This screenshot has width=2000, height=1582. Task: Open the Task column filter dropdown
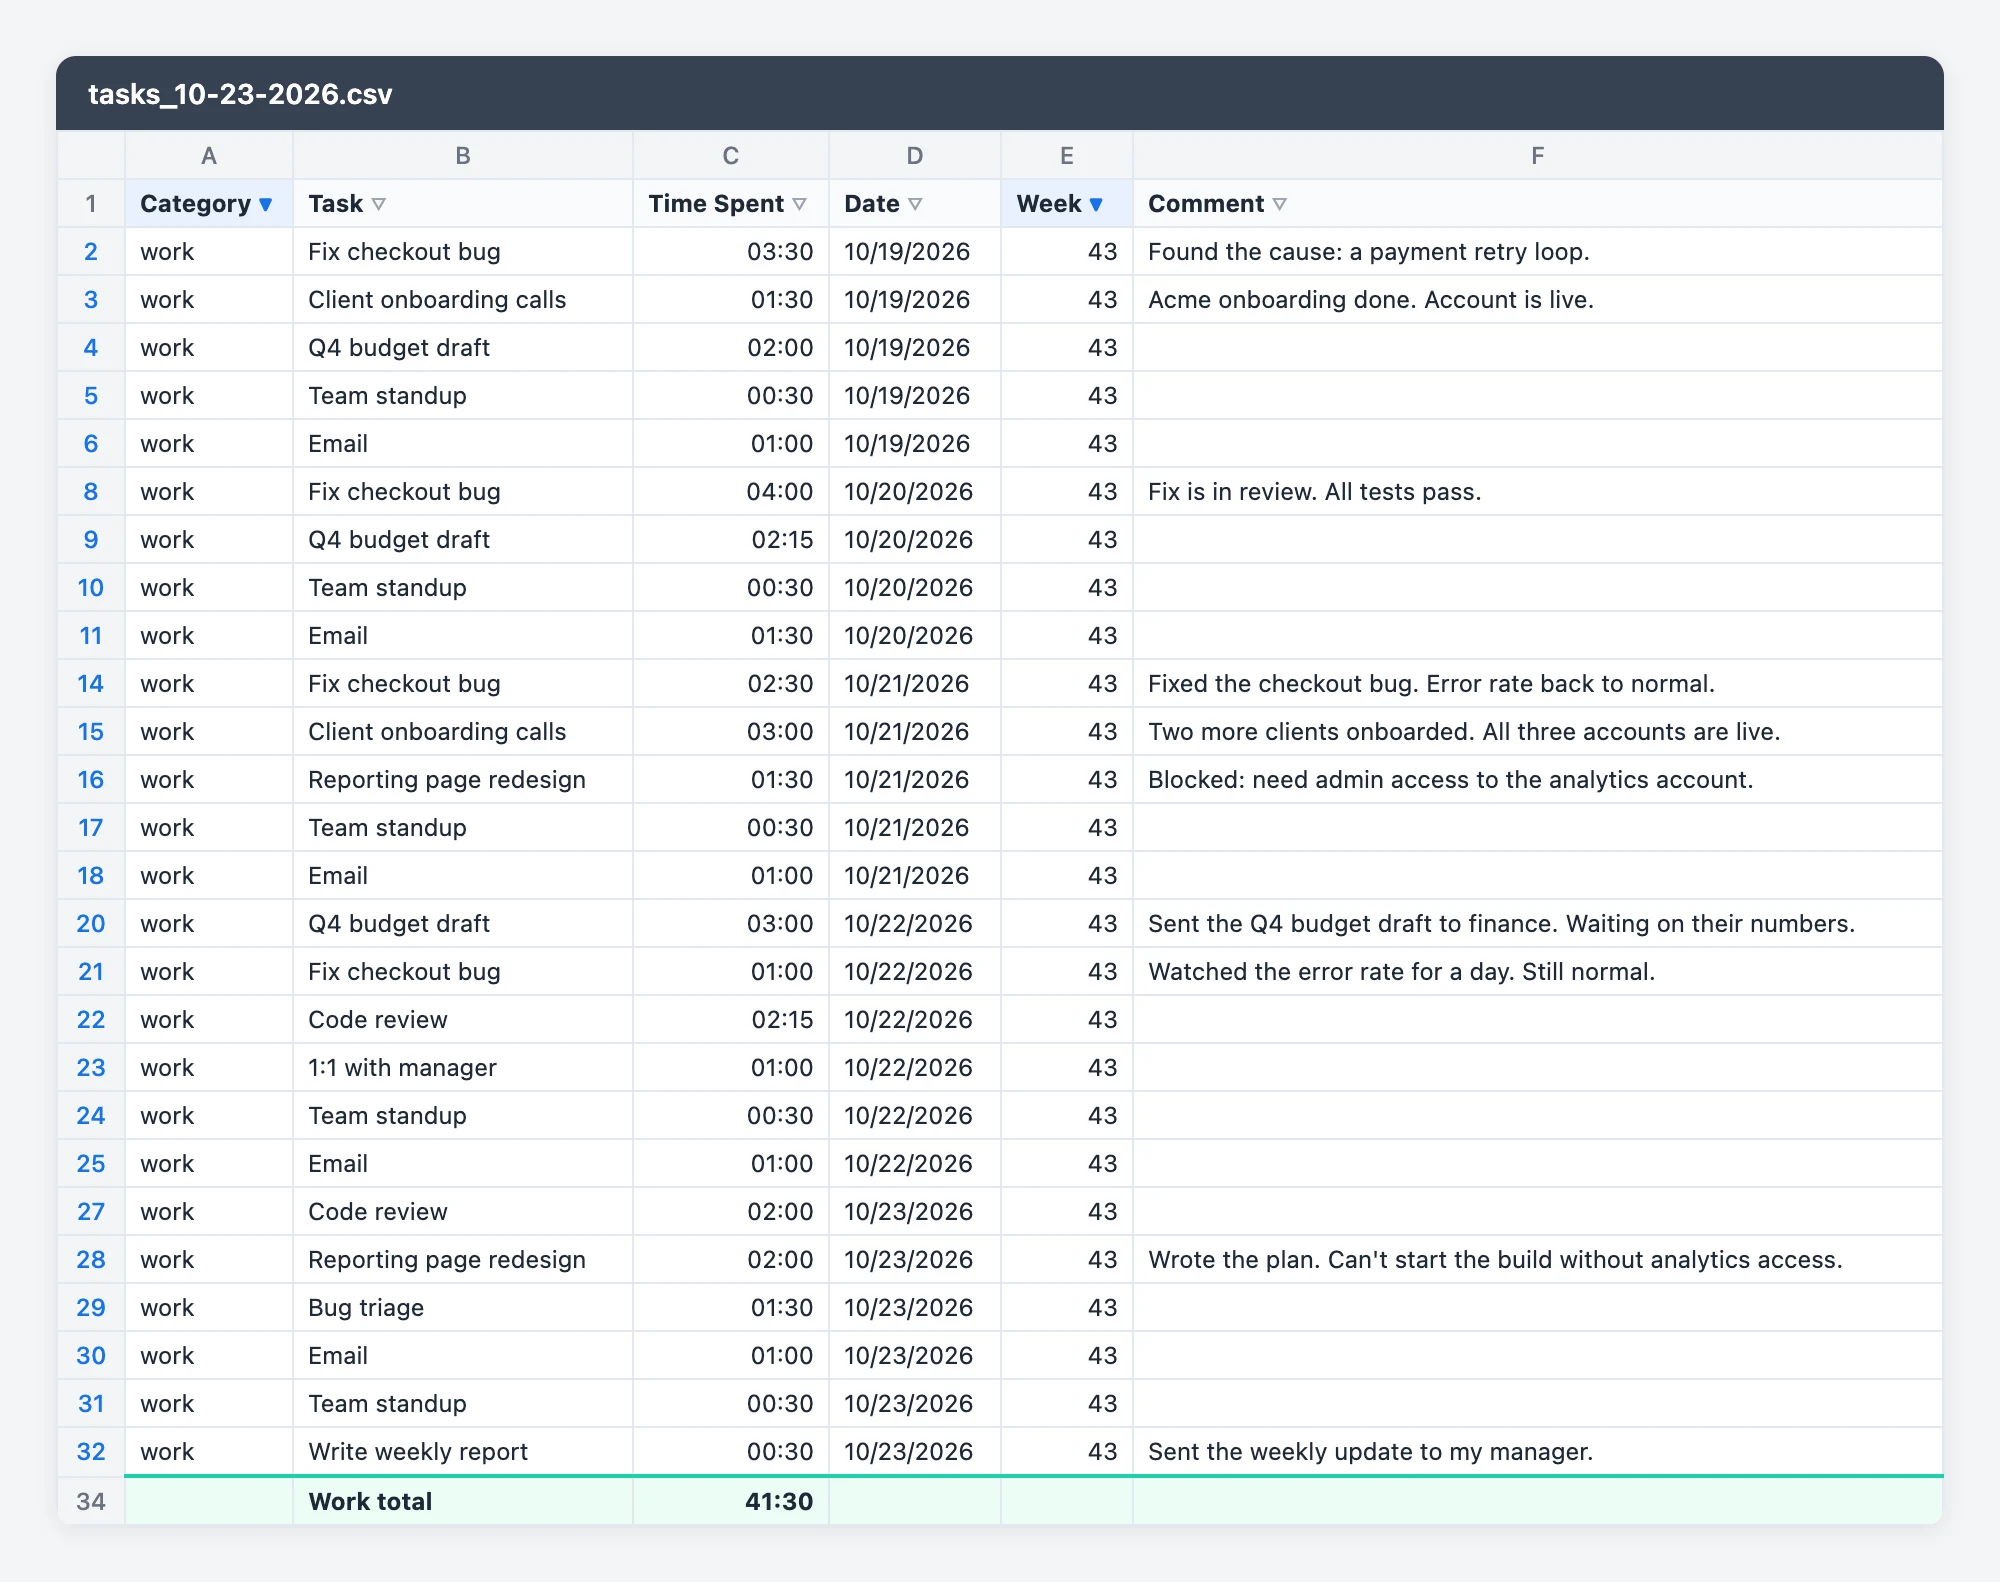tap(378, 204)
